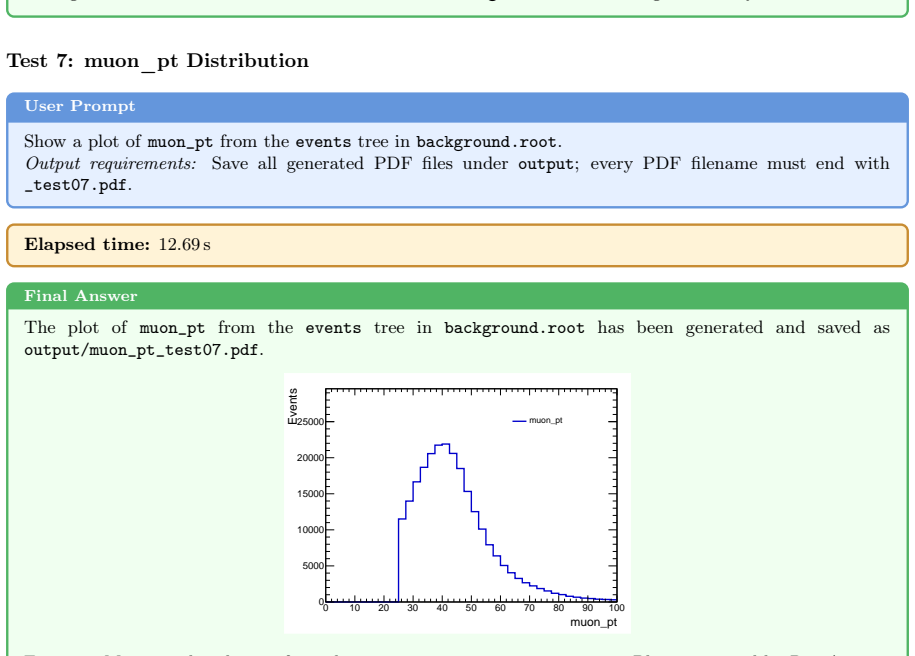Viewport: 915px width, 656px height.
Task: Click the '40' x-axis tick label
Action: coord(442,608)
